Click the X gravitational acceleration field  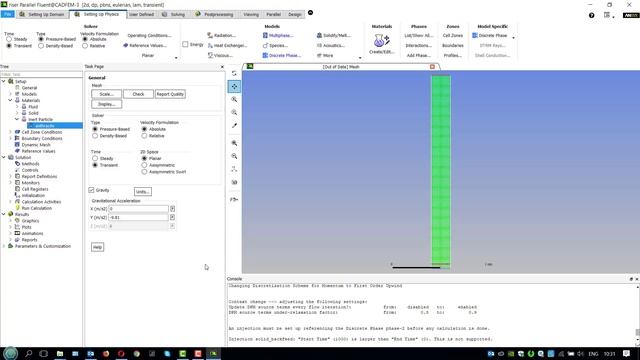[138, 209]
